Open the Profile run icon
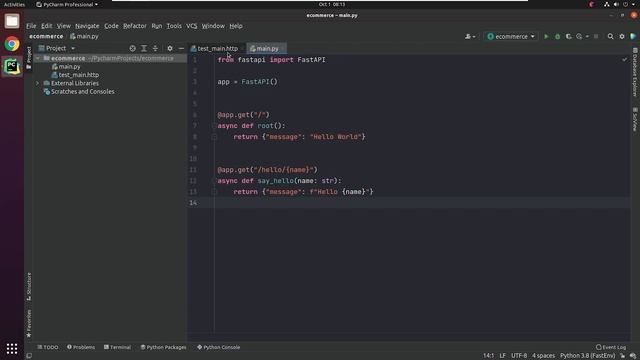The image size is (640, 360). click(579, 36)
